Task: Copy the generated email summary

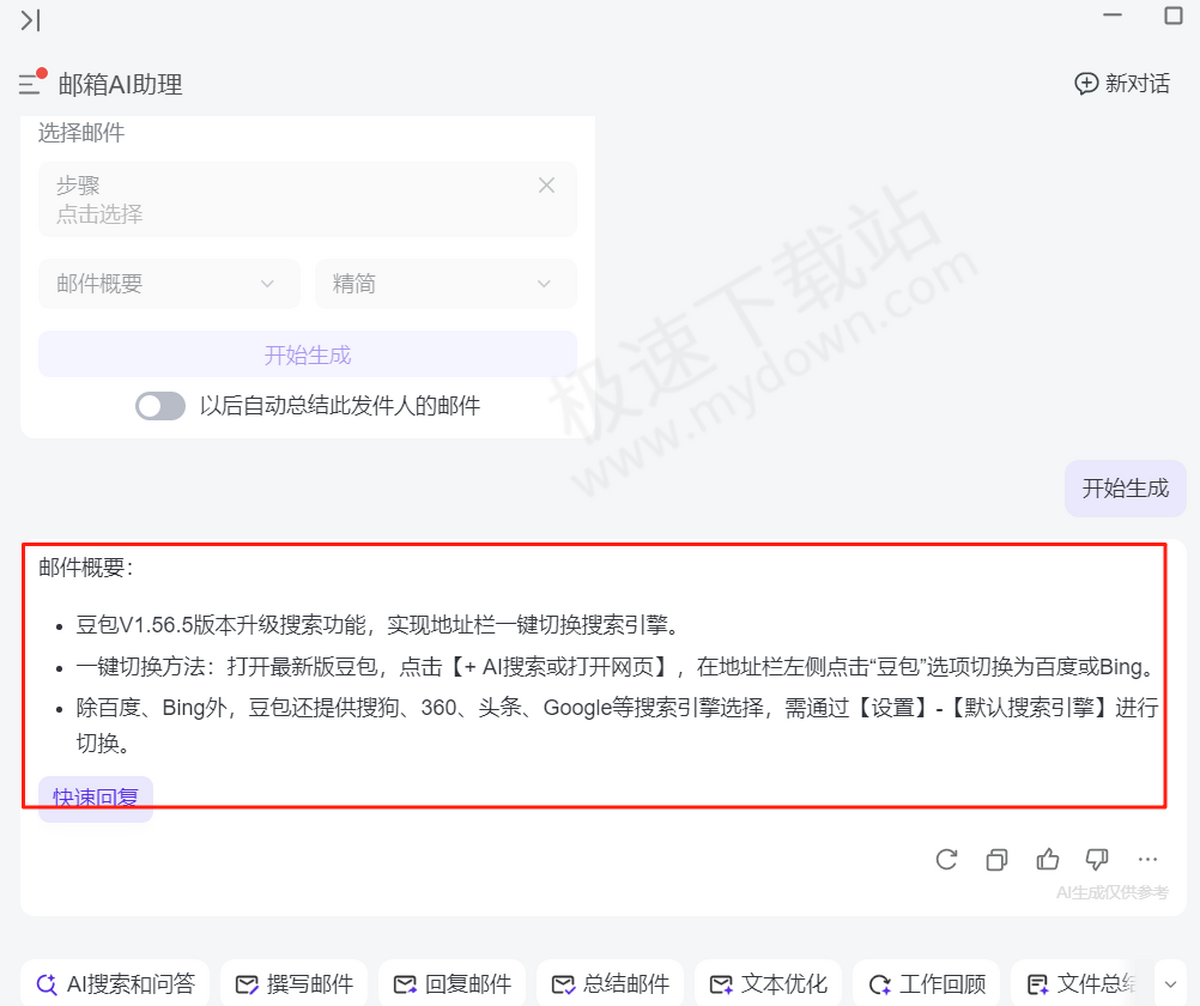Action: (x=996, y=860)
